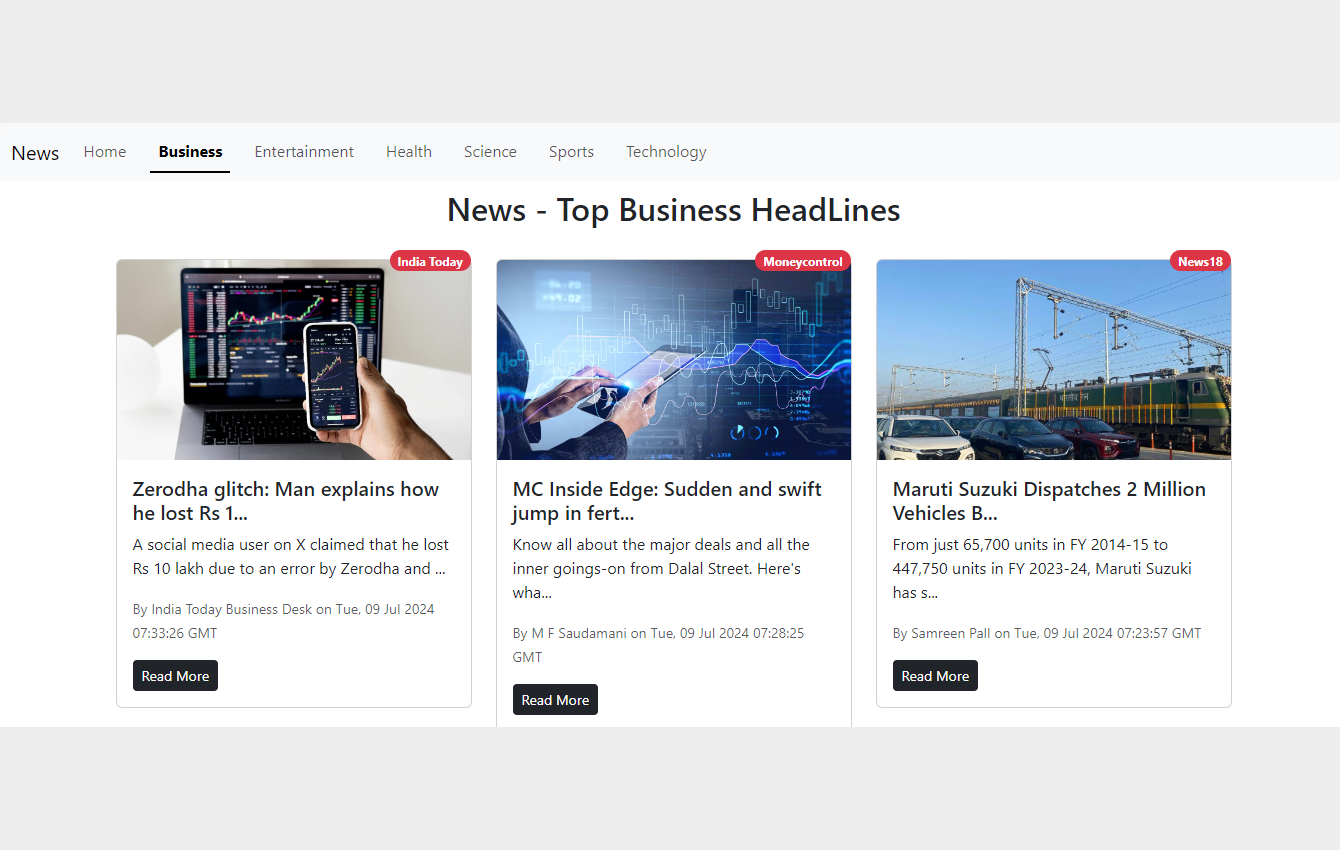The image size is (1340, 850).
Task: Click Read More on Maruti Suzuki article
Action: [935, 676]
